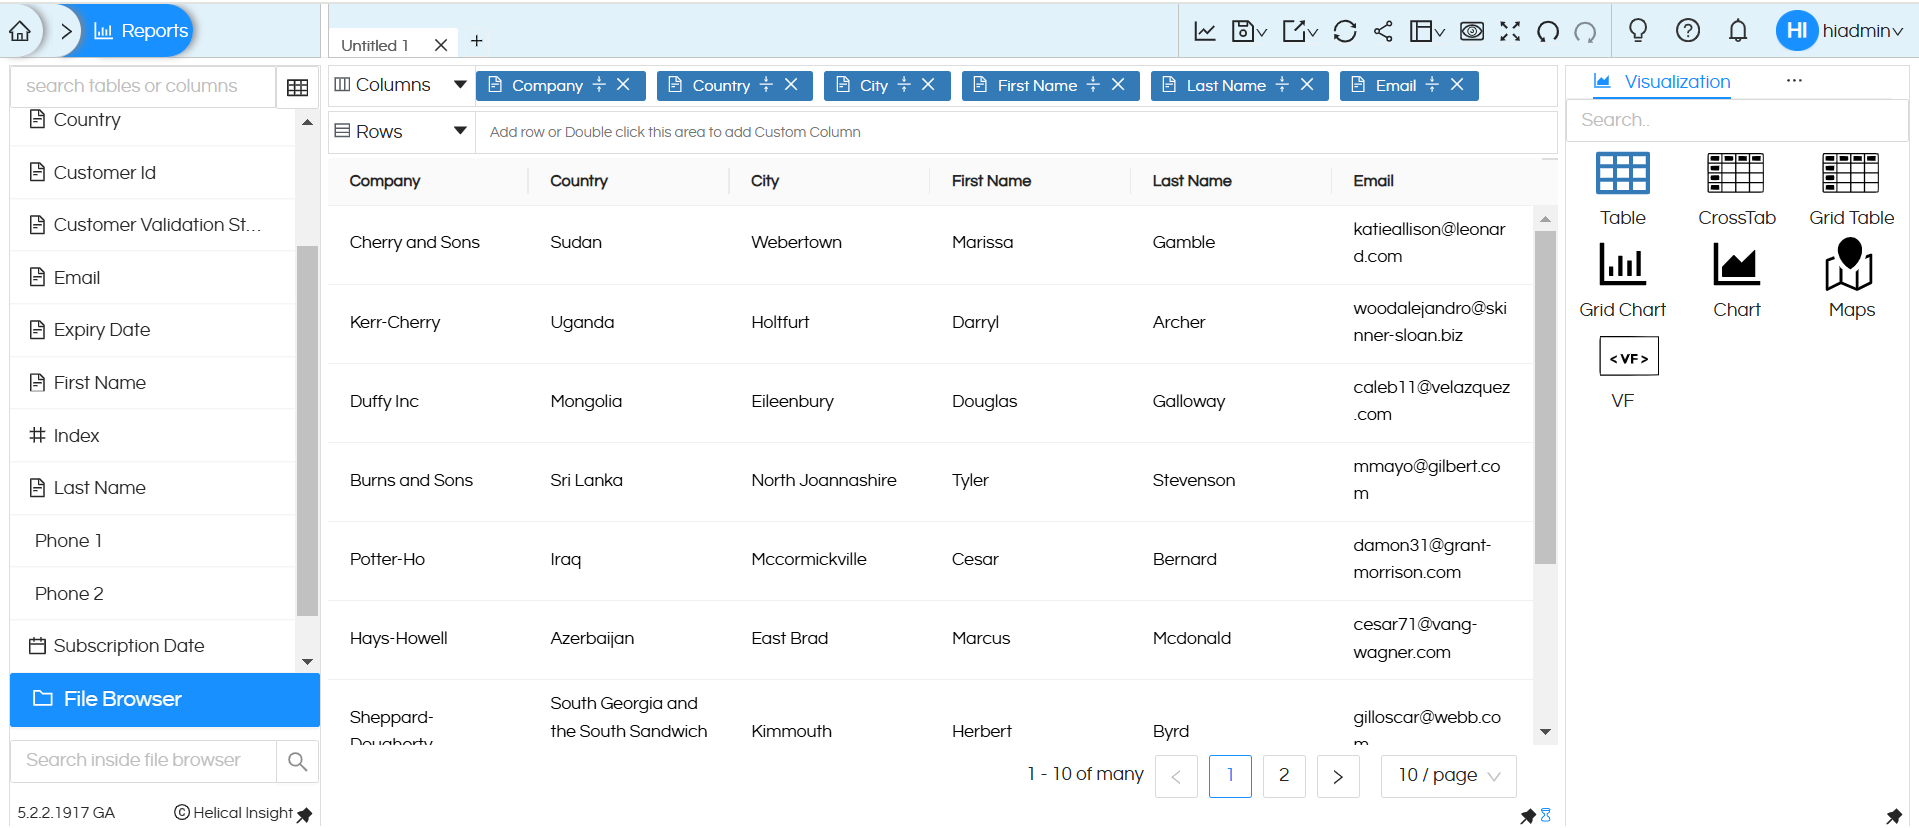
Task: Remove the Company column chip
Action: coord(623,84)
